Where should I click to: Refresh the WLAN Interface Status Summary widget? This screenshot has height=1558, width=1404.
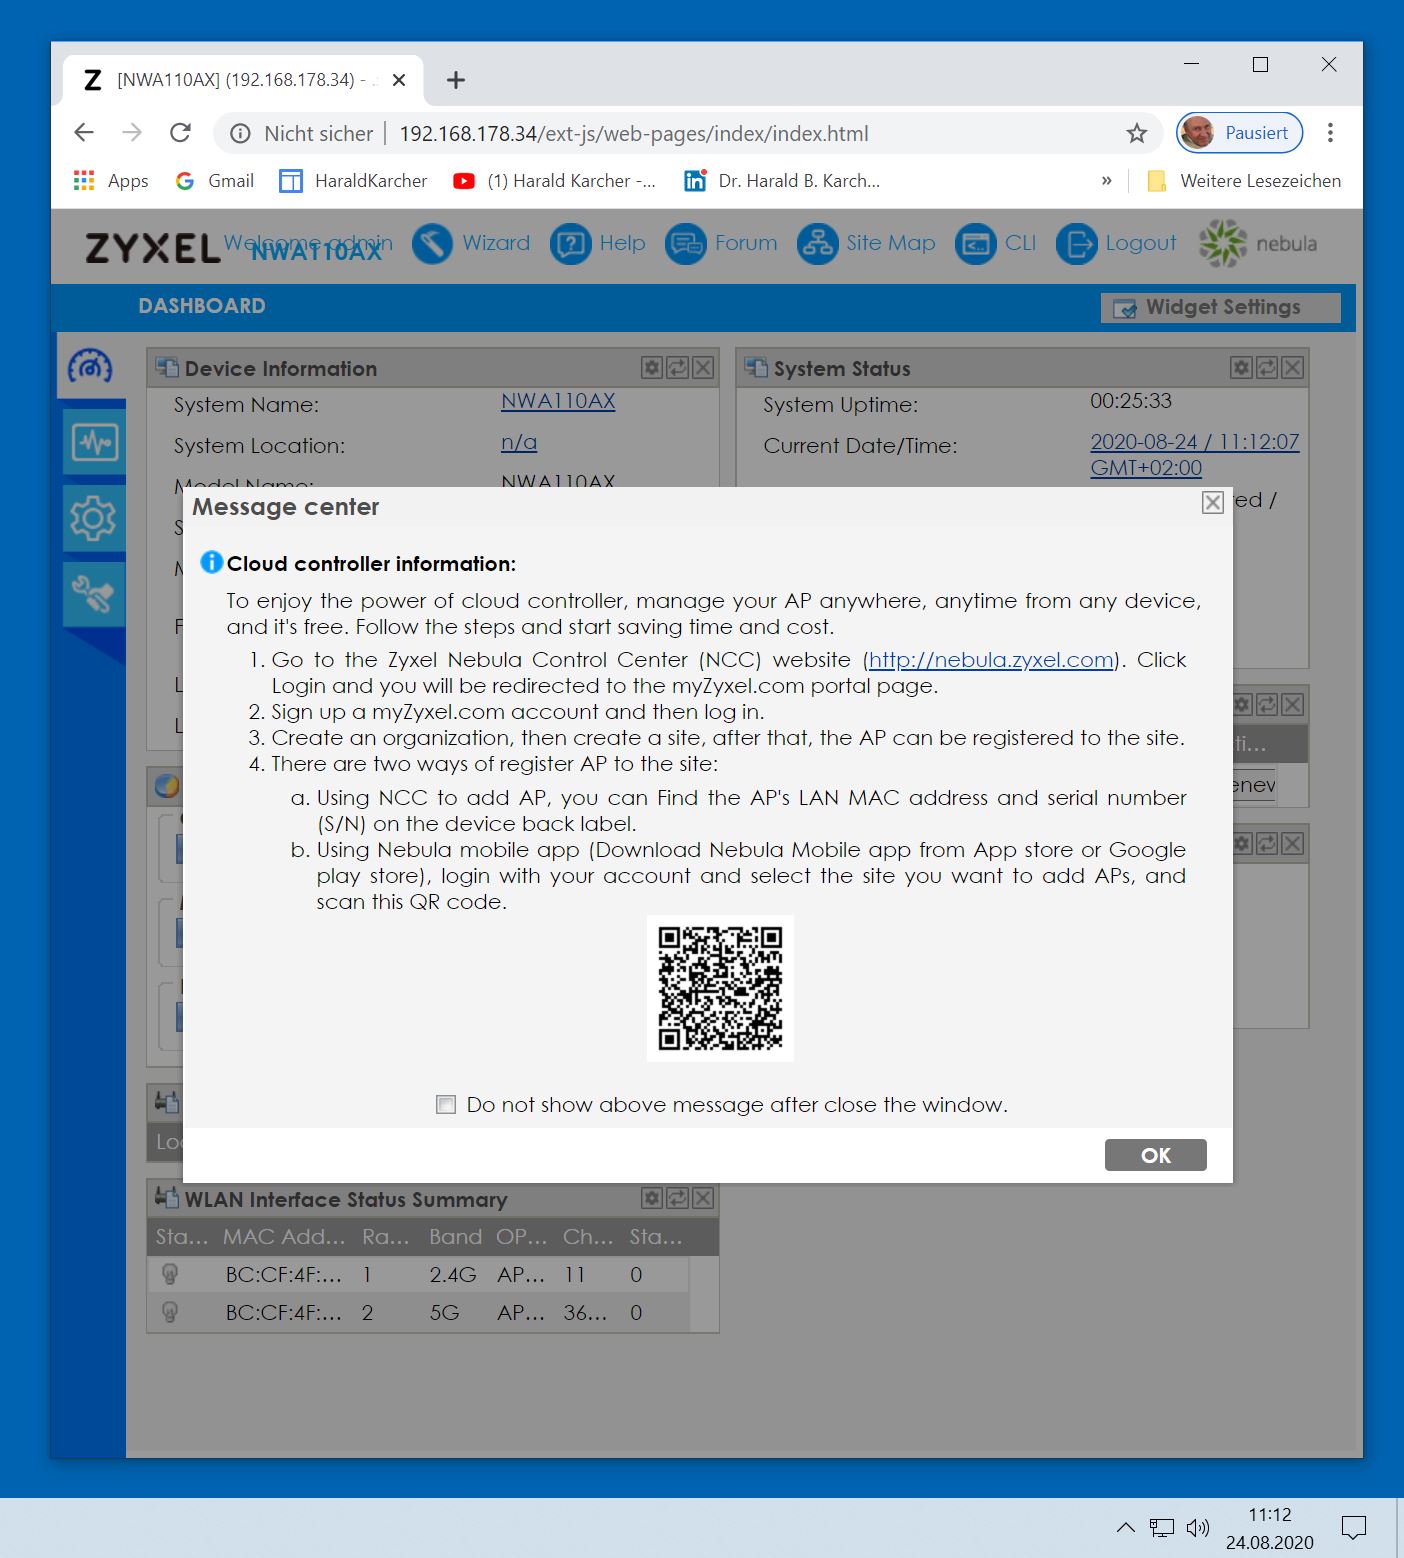pyautogui.click(x=678, y=1198)
